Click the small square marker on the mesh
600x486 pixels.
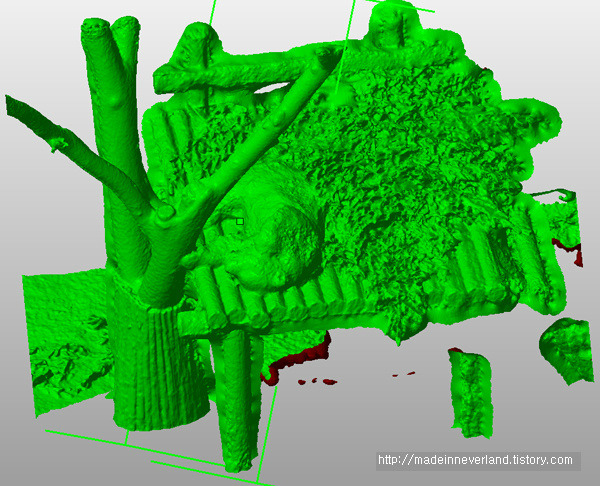pyautogui.click(x=240, y=221)
